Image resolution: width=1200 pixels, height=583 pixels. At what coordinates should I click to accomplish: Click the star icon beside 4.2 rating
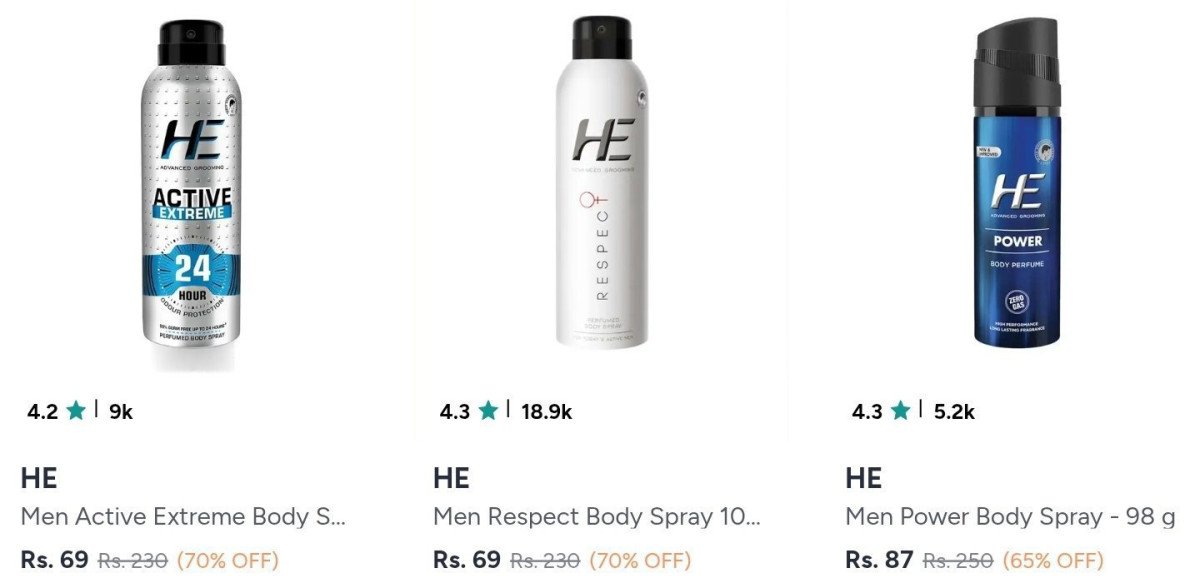coord(76,411)
